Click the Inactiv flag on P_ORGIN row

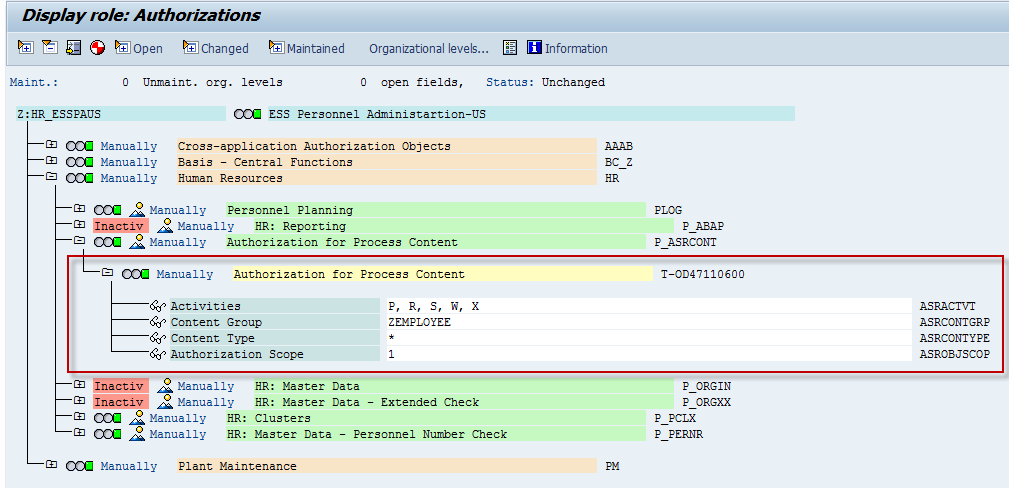pos(121,386)
